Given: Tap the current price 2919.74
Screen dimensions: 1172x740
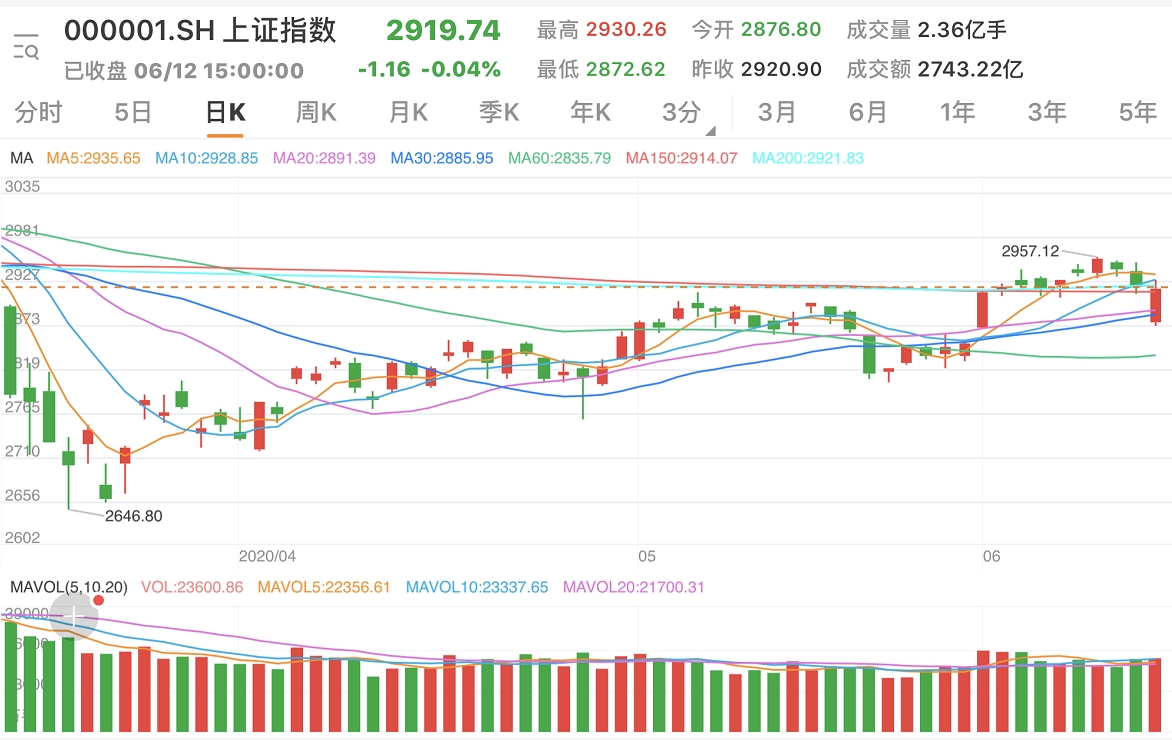Looking at the screenshot, I should 443,31.
